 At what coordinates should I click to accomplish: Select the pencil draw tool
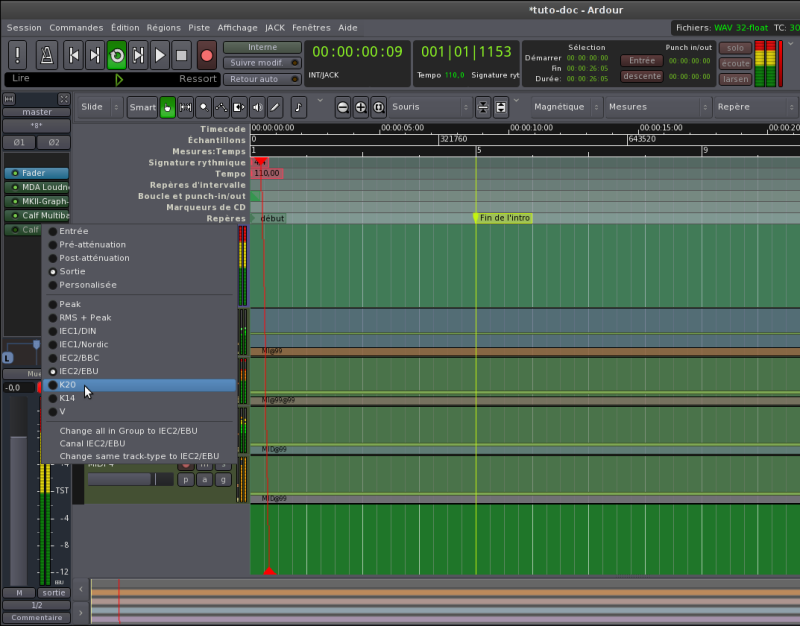[x=275, y=107]
